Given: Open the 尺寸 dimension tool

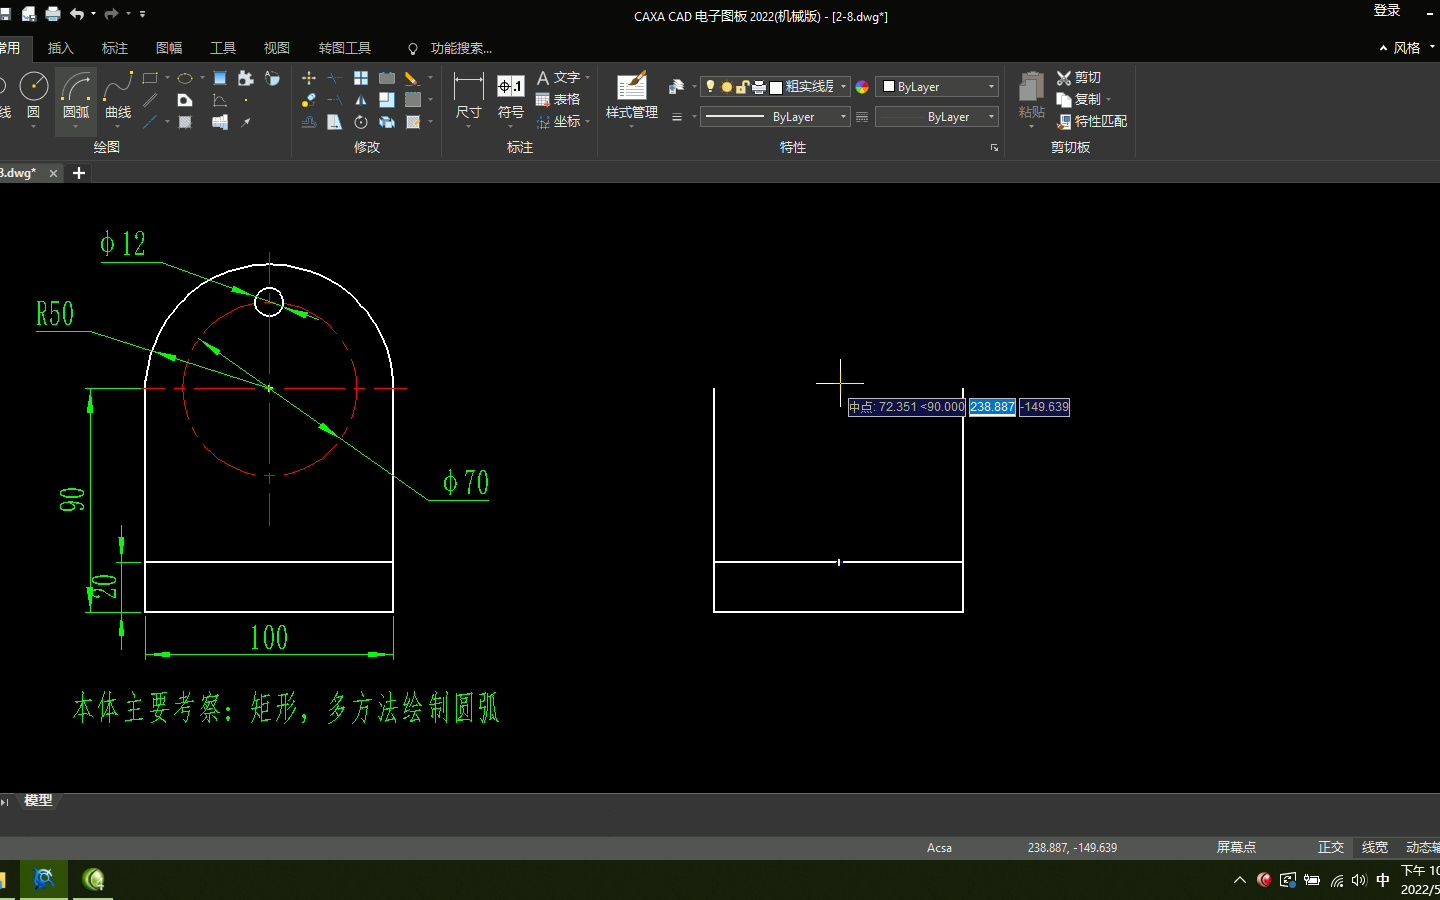Looking at the screenshot, I should (468, 96).
